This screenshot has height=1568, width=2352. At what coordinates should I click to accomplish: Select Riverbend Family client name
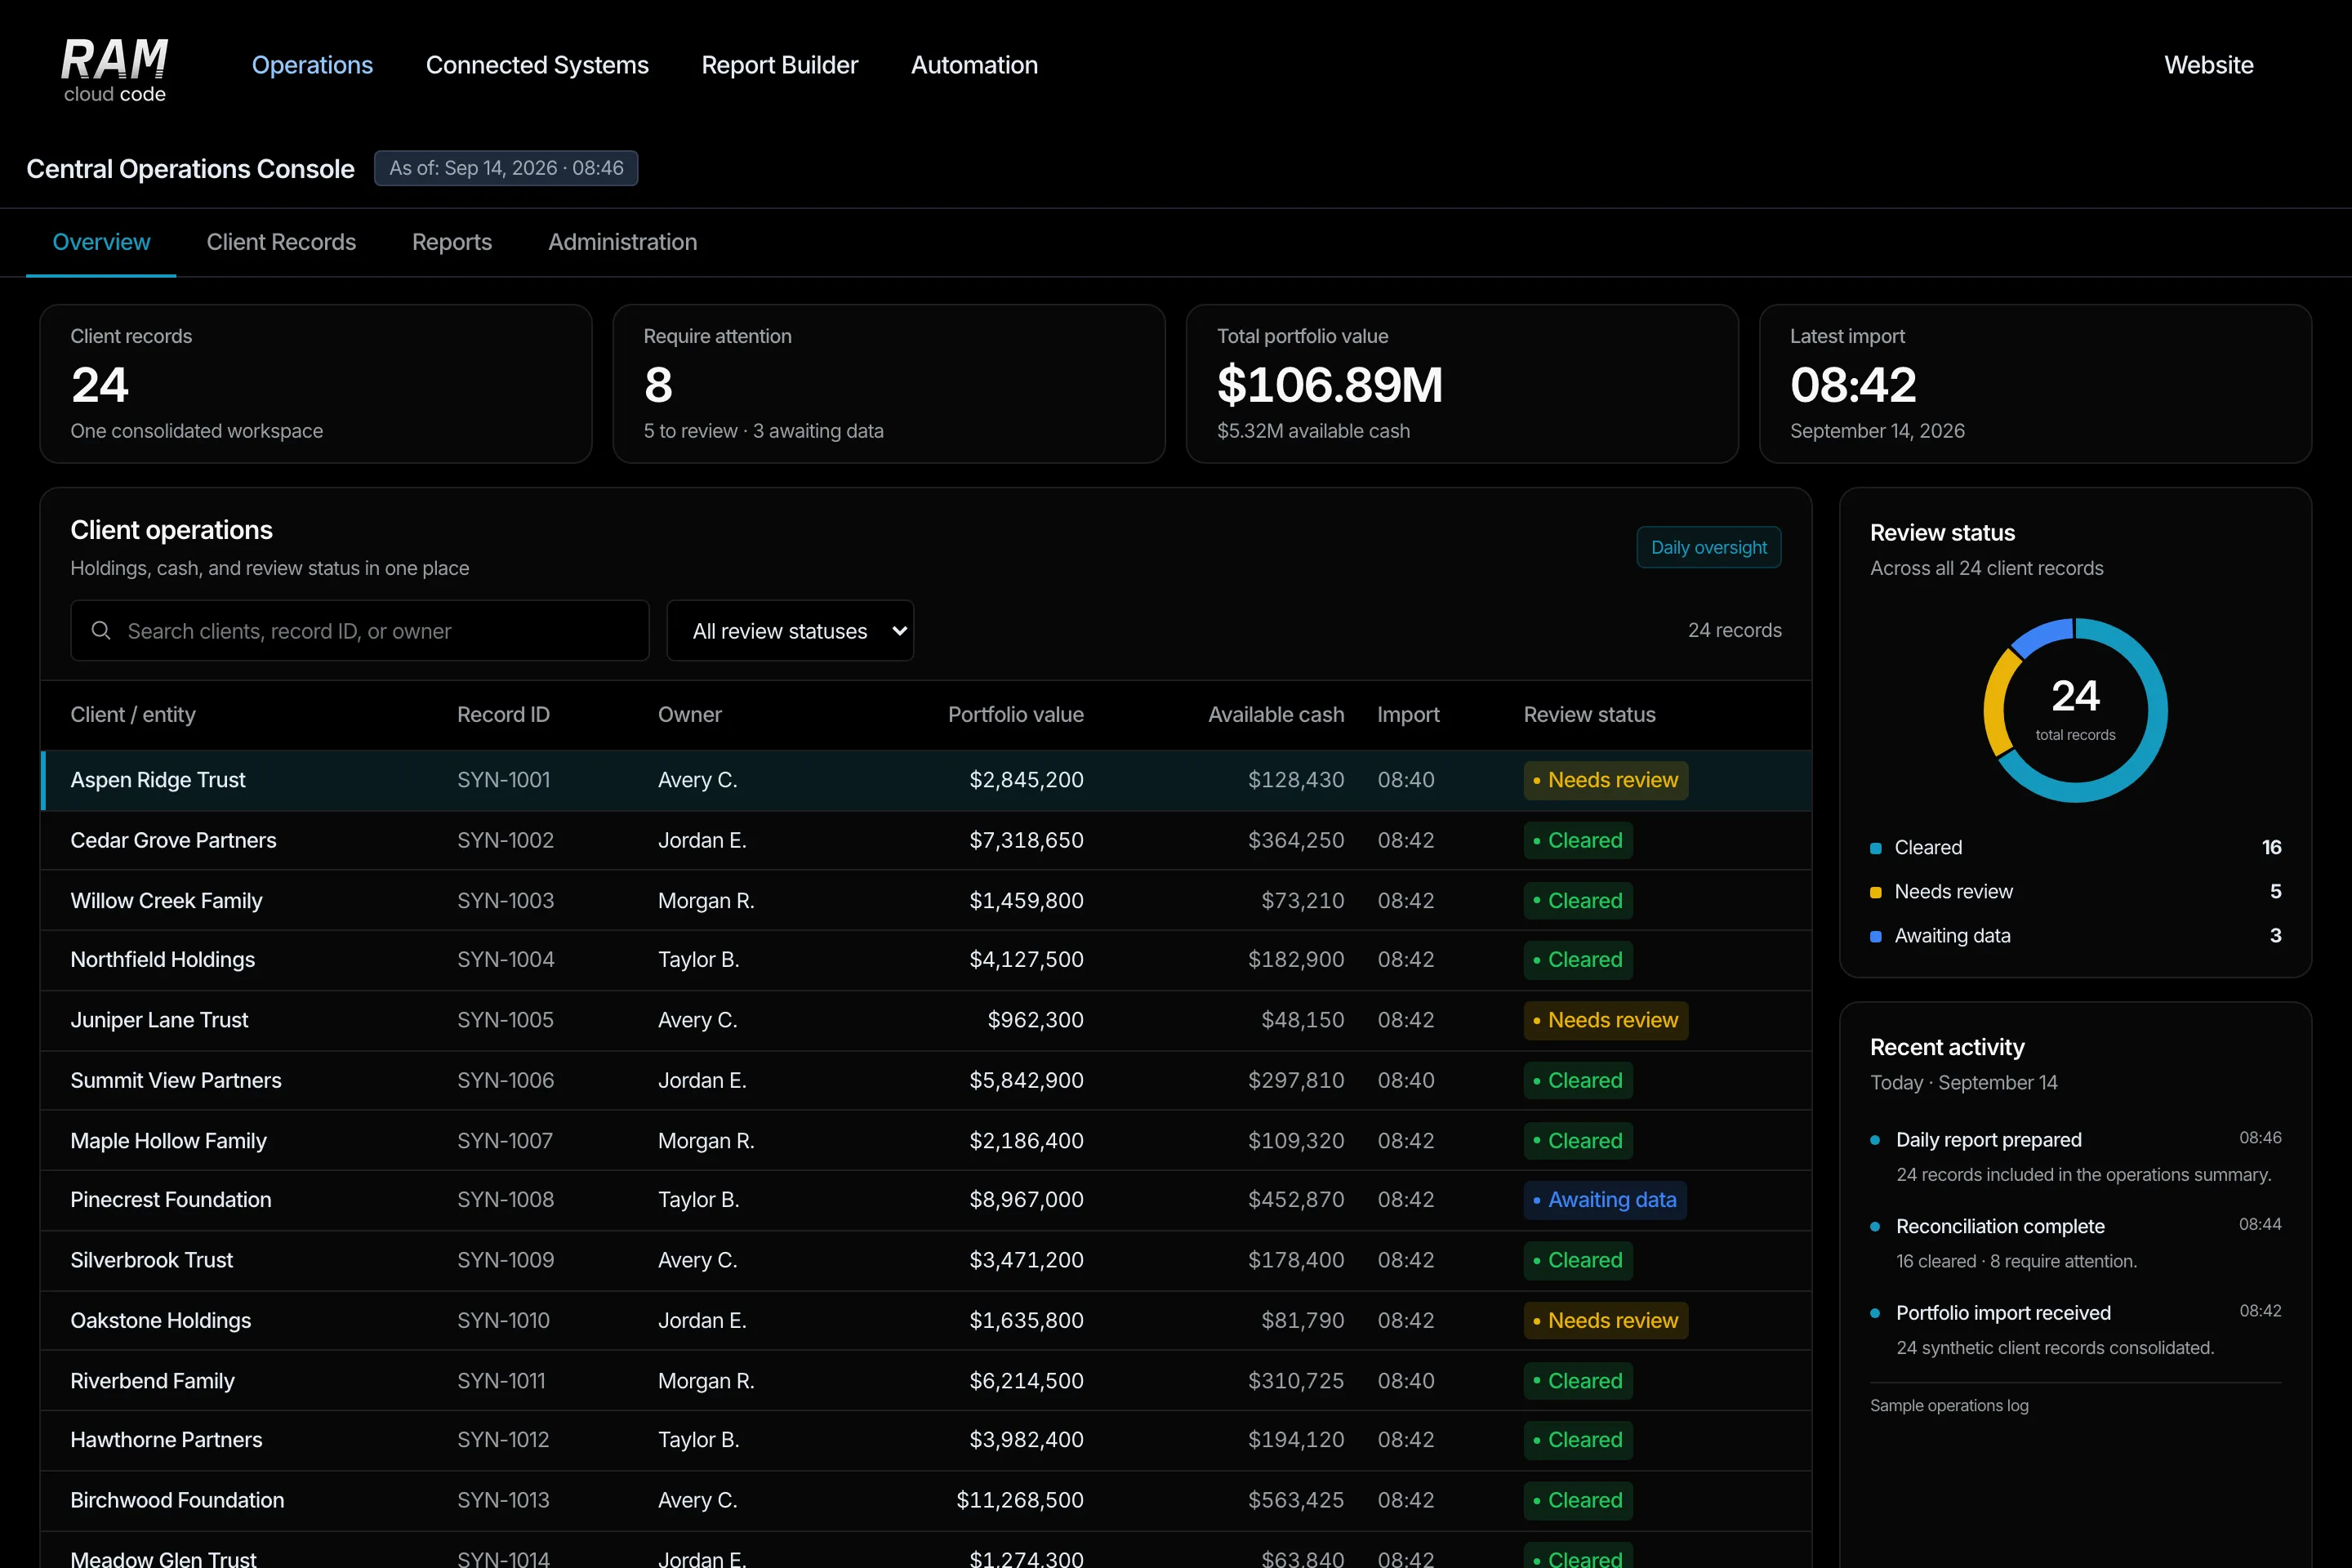point(152,1380)
